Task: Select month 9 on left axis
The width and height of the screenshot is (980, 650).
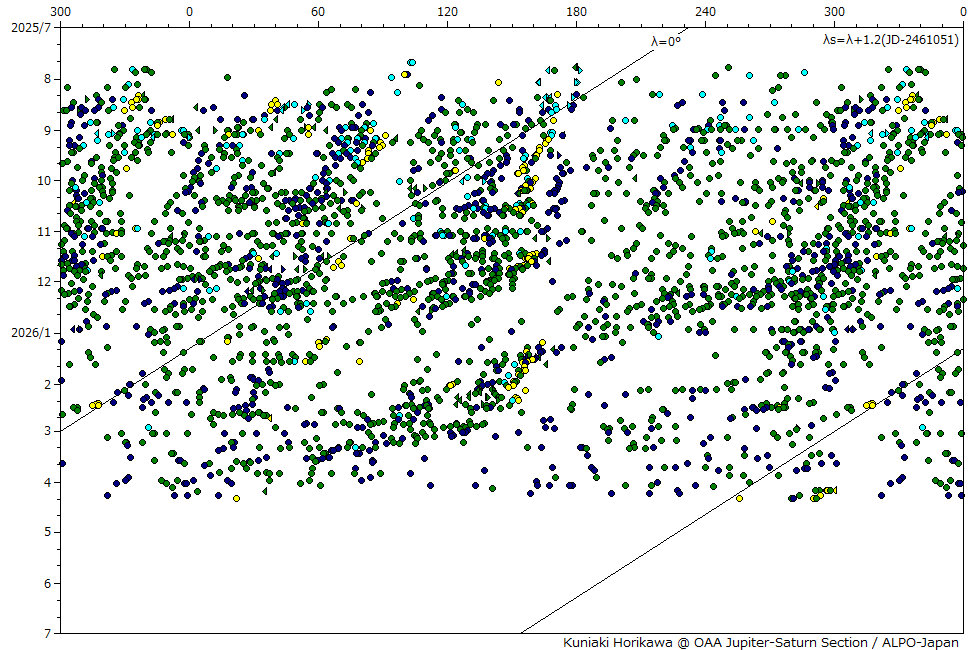Action: pos(47,130)
